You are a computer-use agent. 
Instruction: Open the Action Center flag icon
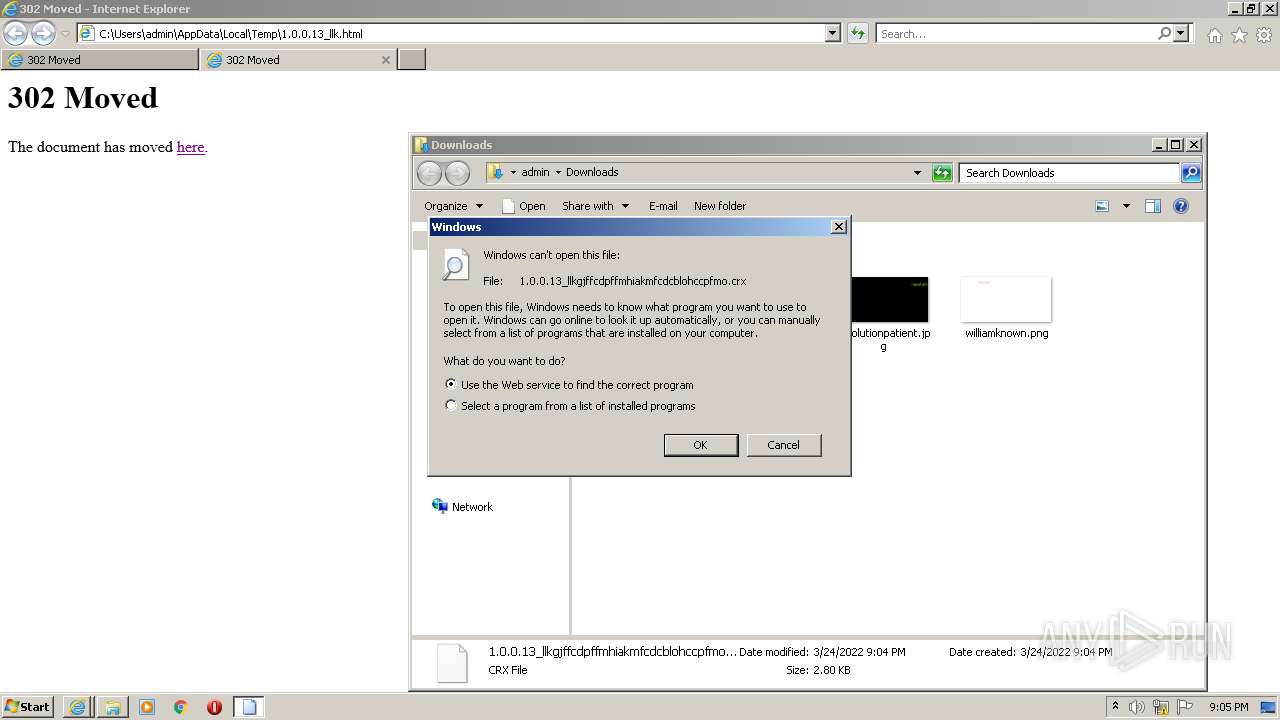click(x=1186, y=707)
